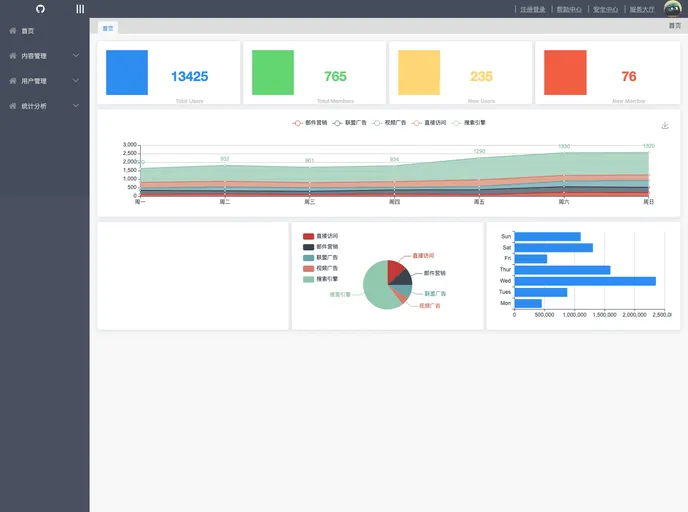Click the Fri bar in bar chart

click(x=530, y=258)
